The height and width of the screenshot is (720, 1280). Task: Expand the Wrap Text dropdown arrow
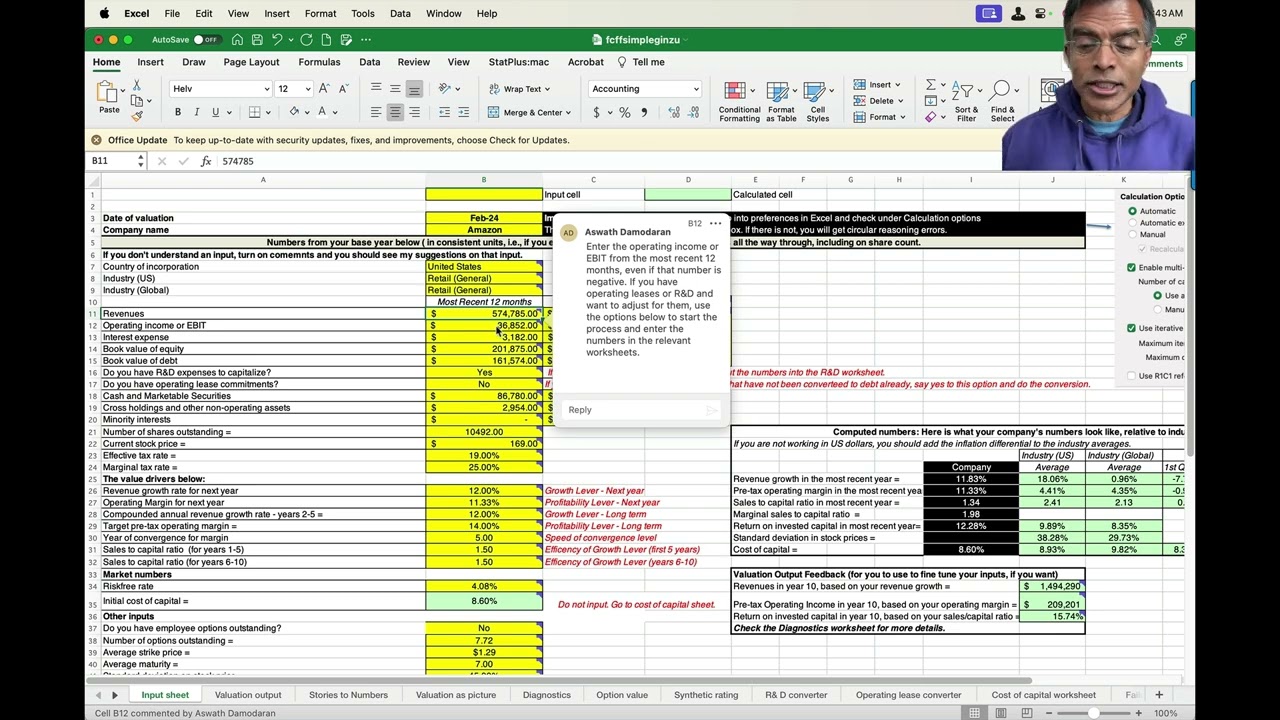pyautogui.click(x=547, y=89)
